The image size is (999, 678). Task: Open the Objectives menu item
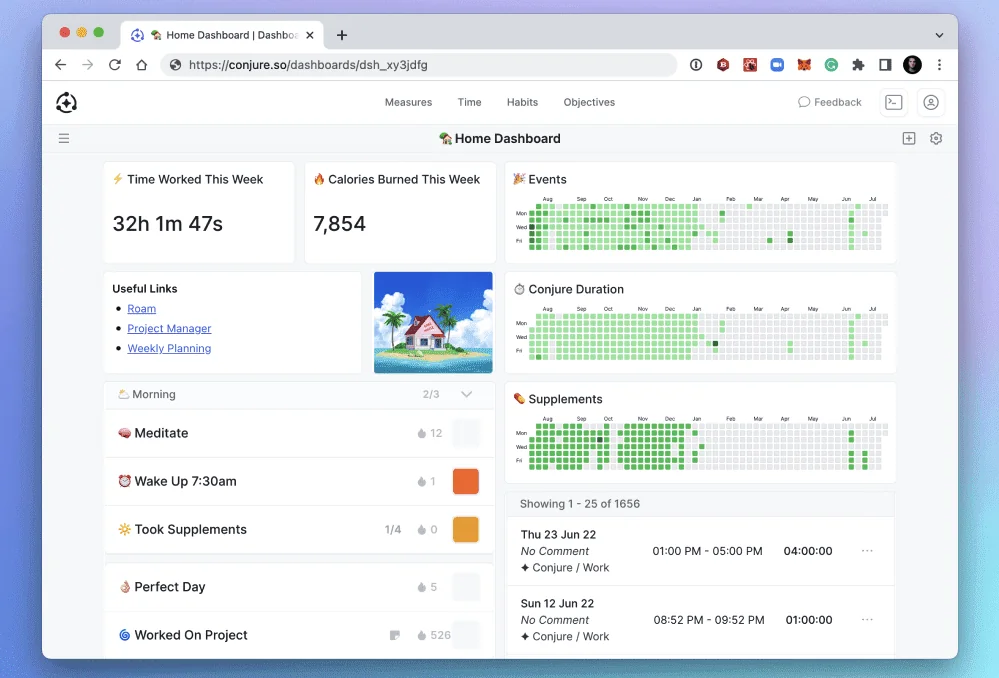589,102
